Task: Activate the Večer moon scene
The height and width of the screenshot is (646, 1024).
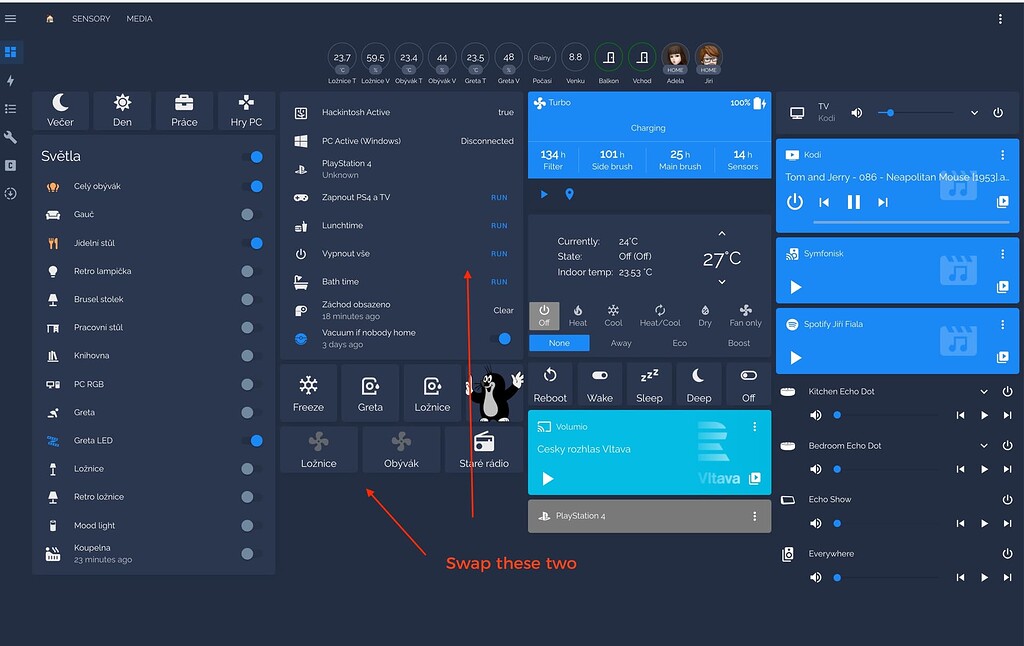Action: tap(60, 110)
